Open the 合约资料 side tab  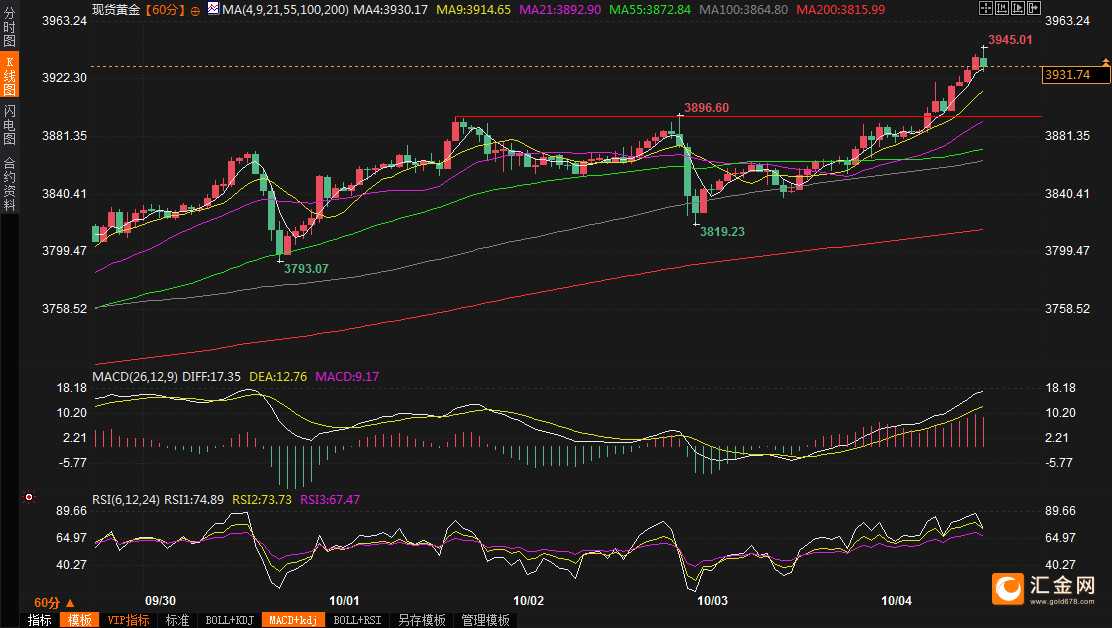[x=9, y=183]
